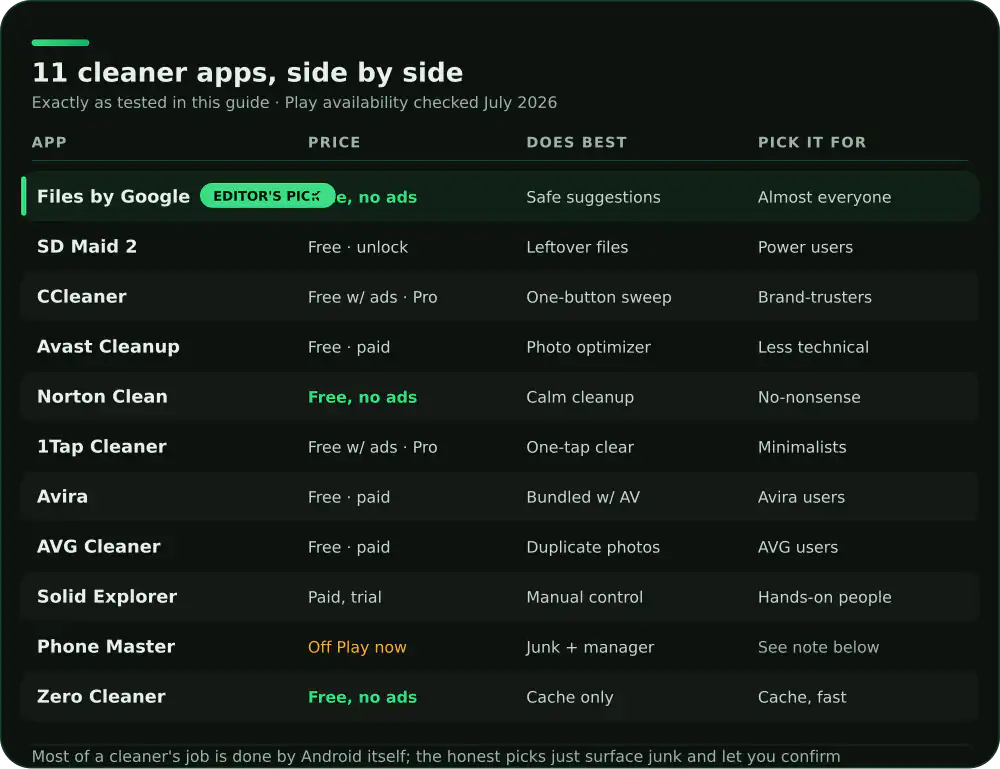The image size is (1000, 769).
Task: Click the orange 'Off Play now' status
Action: click(x=357, y=647)
